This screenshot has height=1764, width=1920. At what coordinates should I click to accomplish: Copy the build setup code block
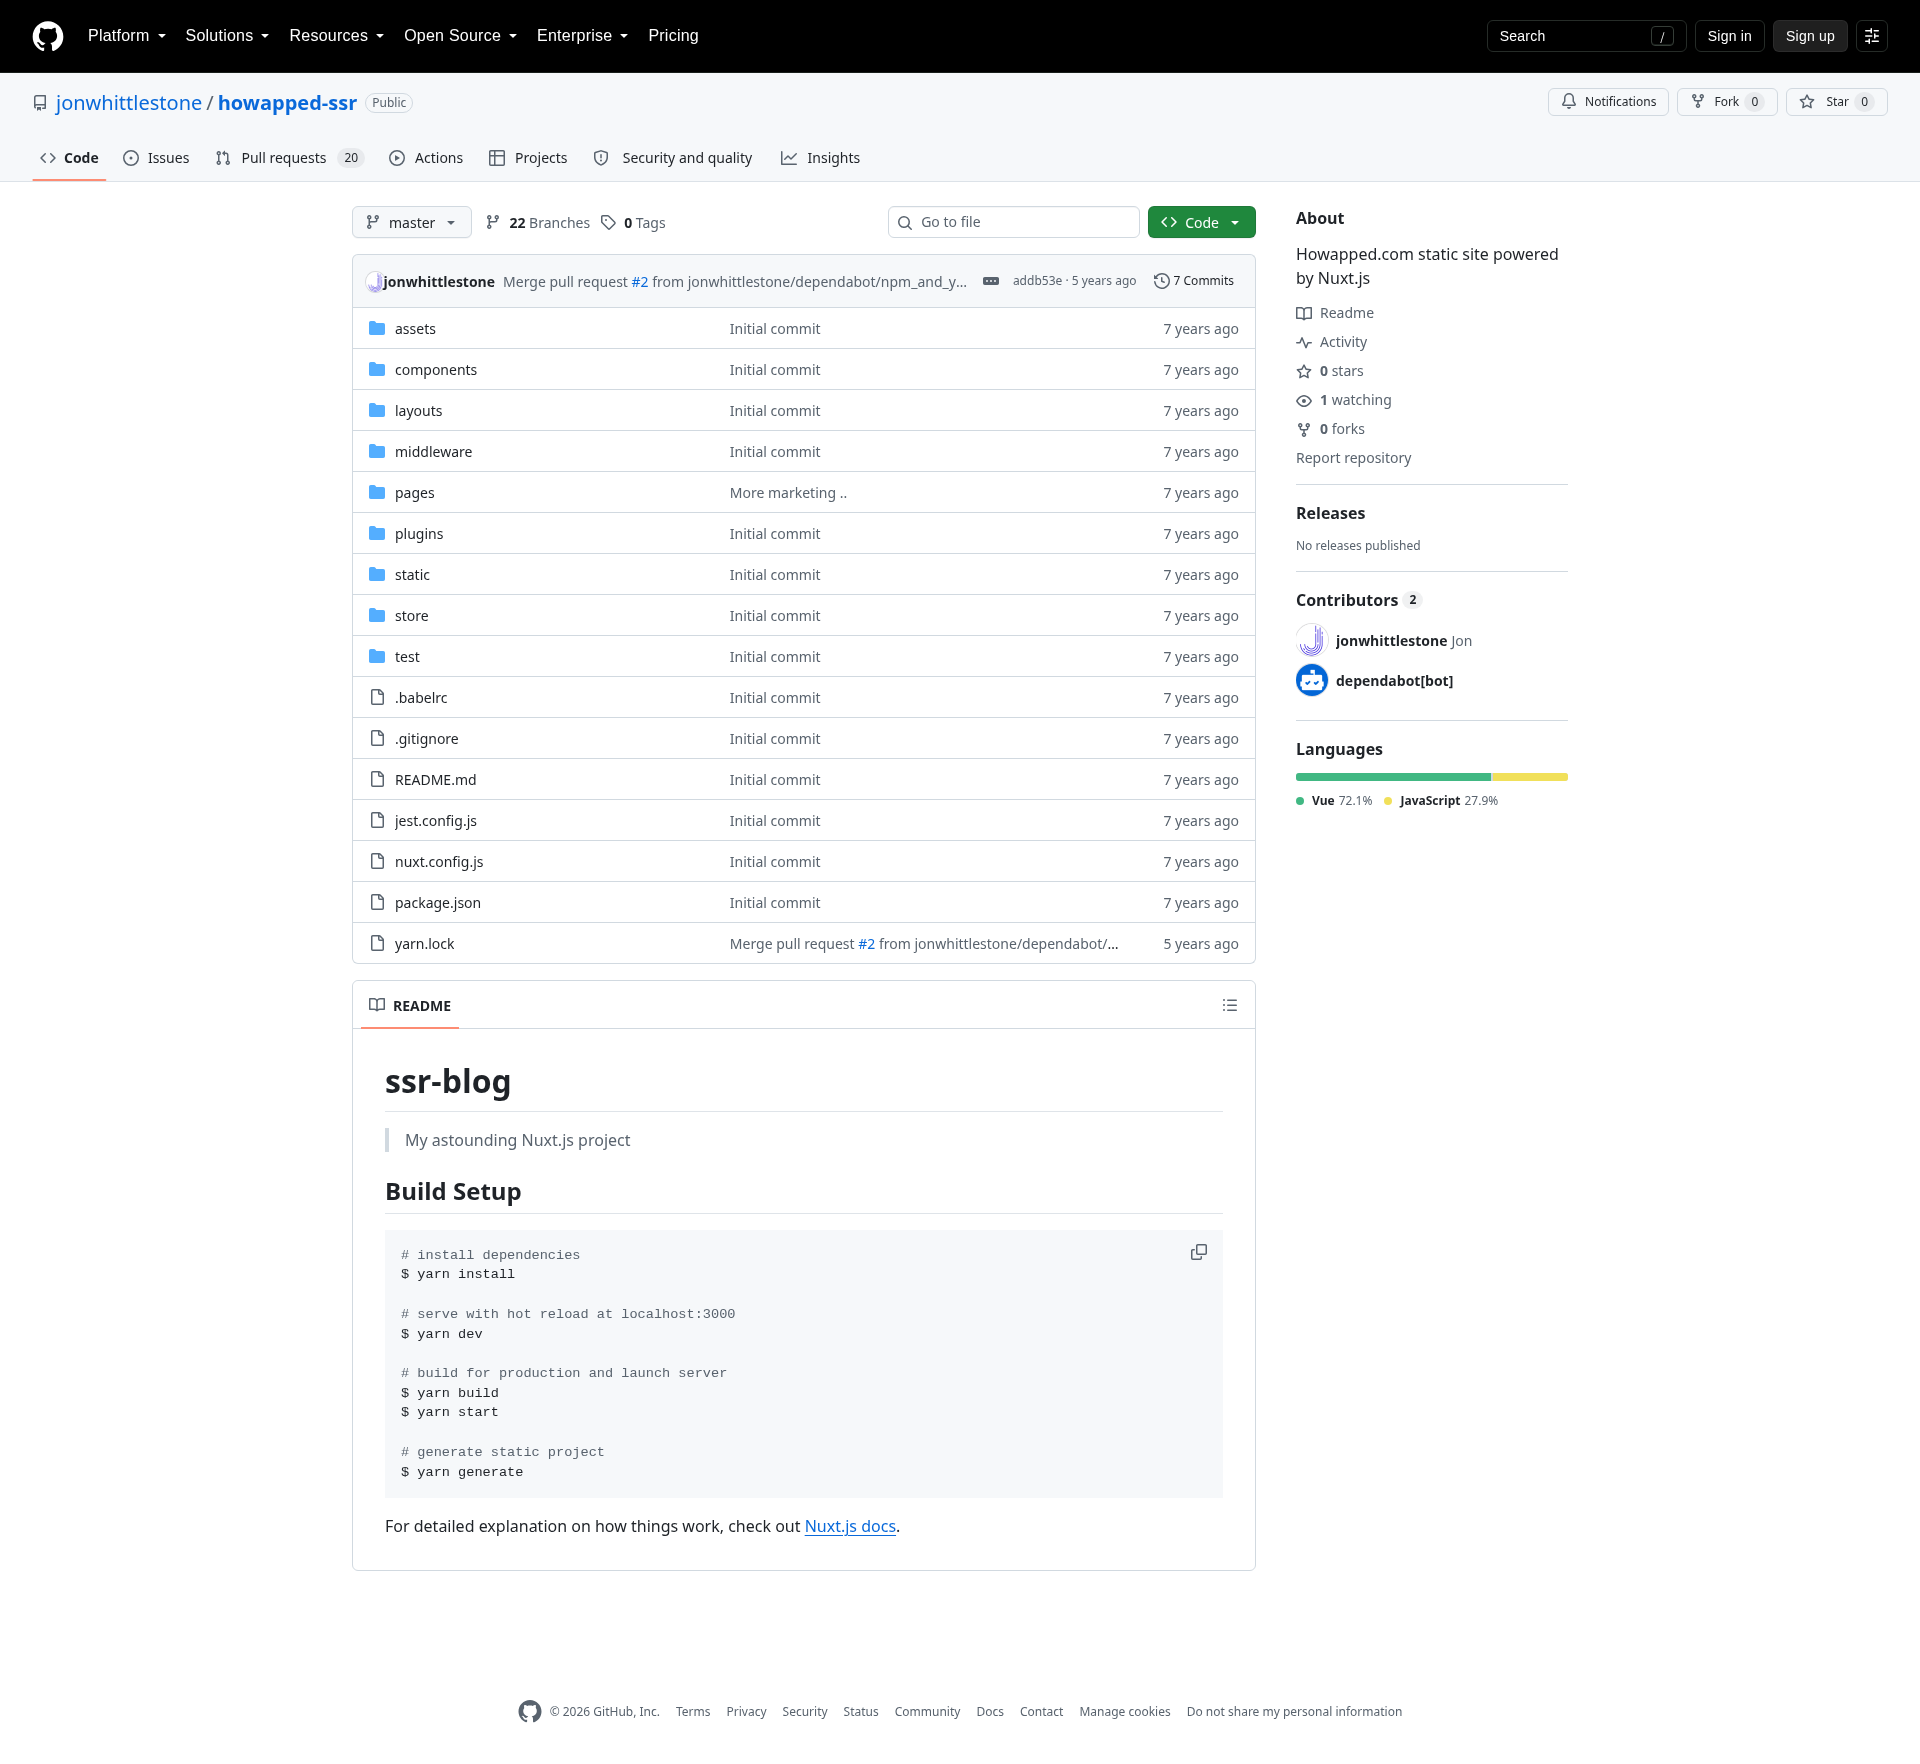(1199, 1252)
